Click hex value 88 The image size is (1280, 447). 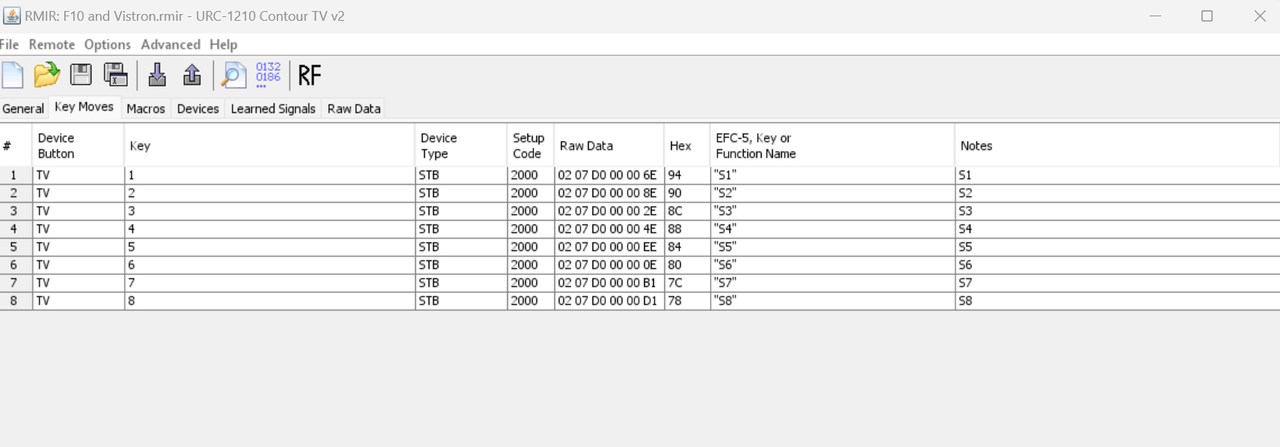click(687, 229)
